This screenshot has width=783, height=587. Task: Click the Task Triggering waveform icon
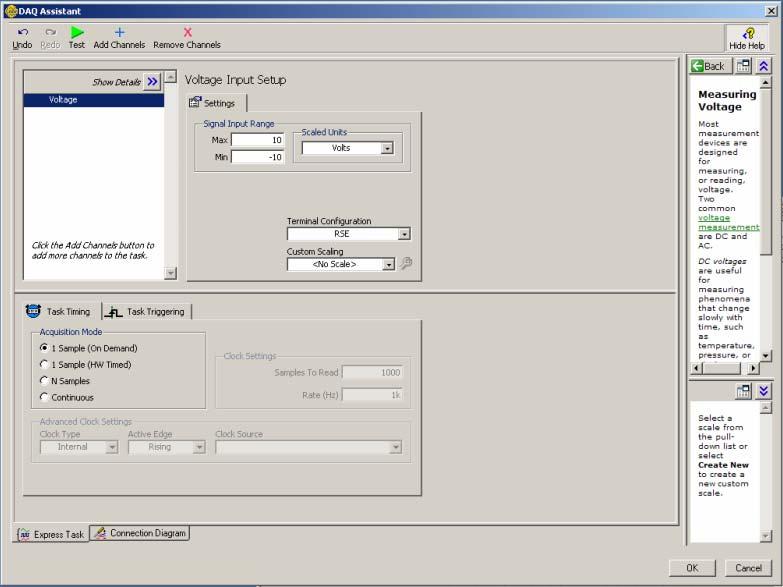point(114,312)
